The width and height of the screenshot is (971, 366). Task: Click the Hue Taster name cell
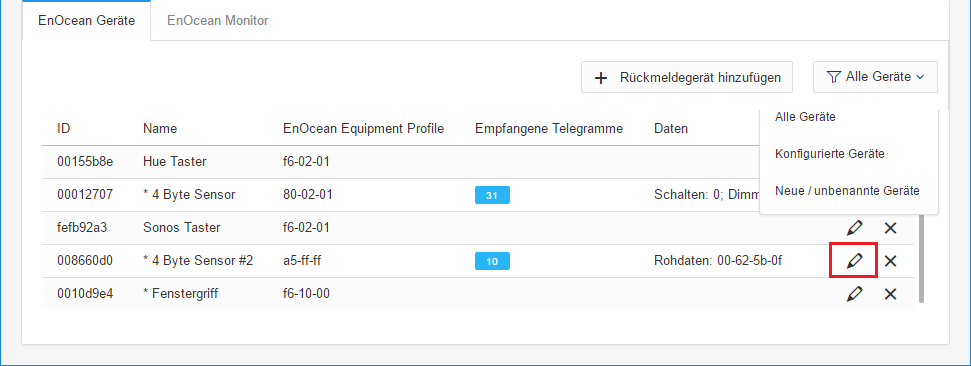[175, 162]
